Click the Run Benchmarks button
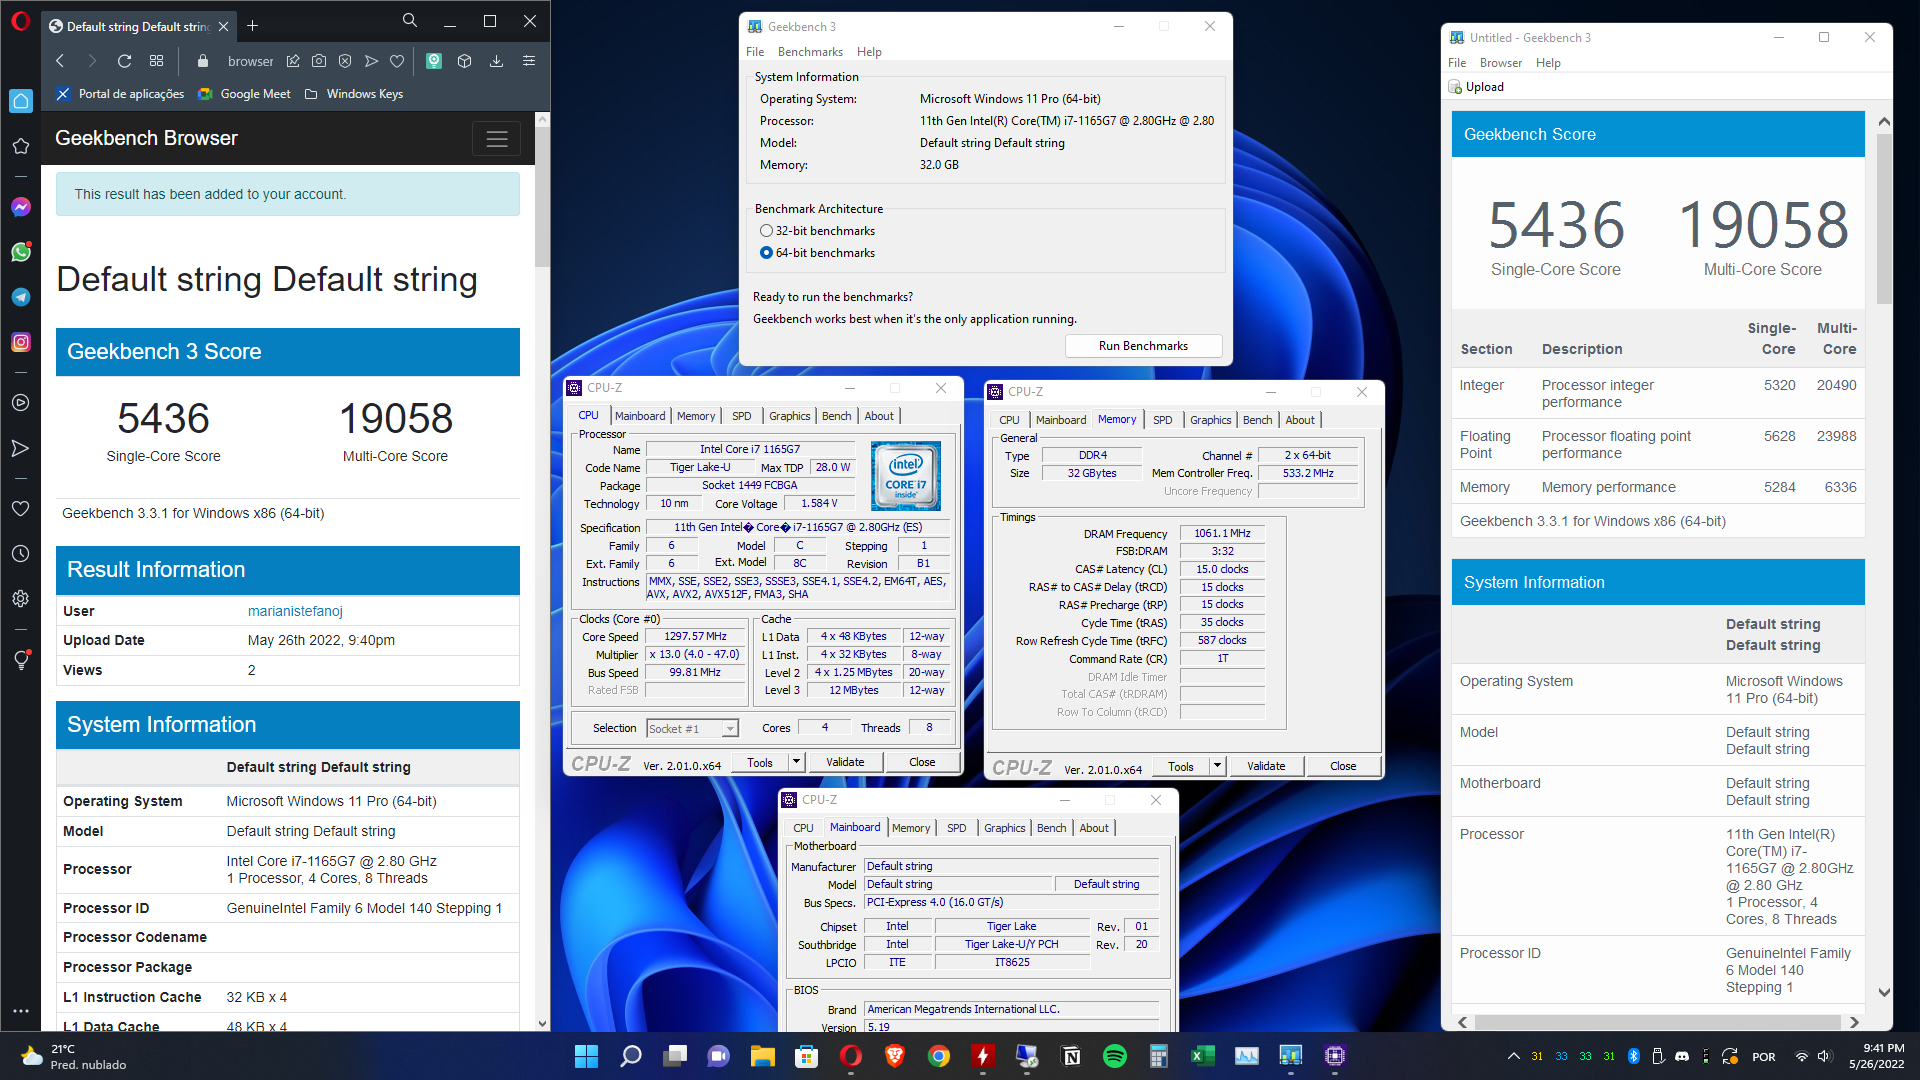1920x1080 pixels. click(1143, 346)
